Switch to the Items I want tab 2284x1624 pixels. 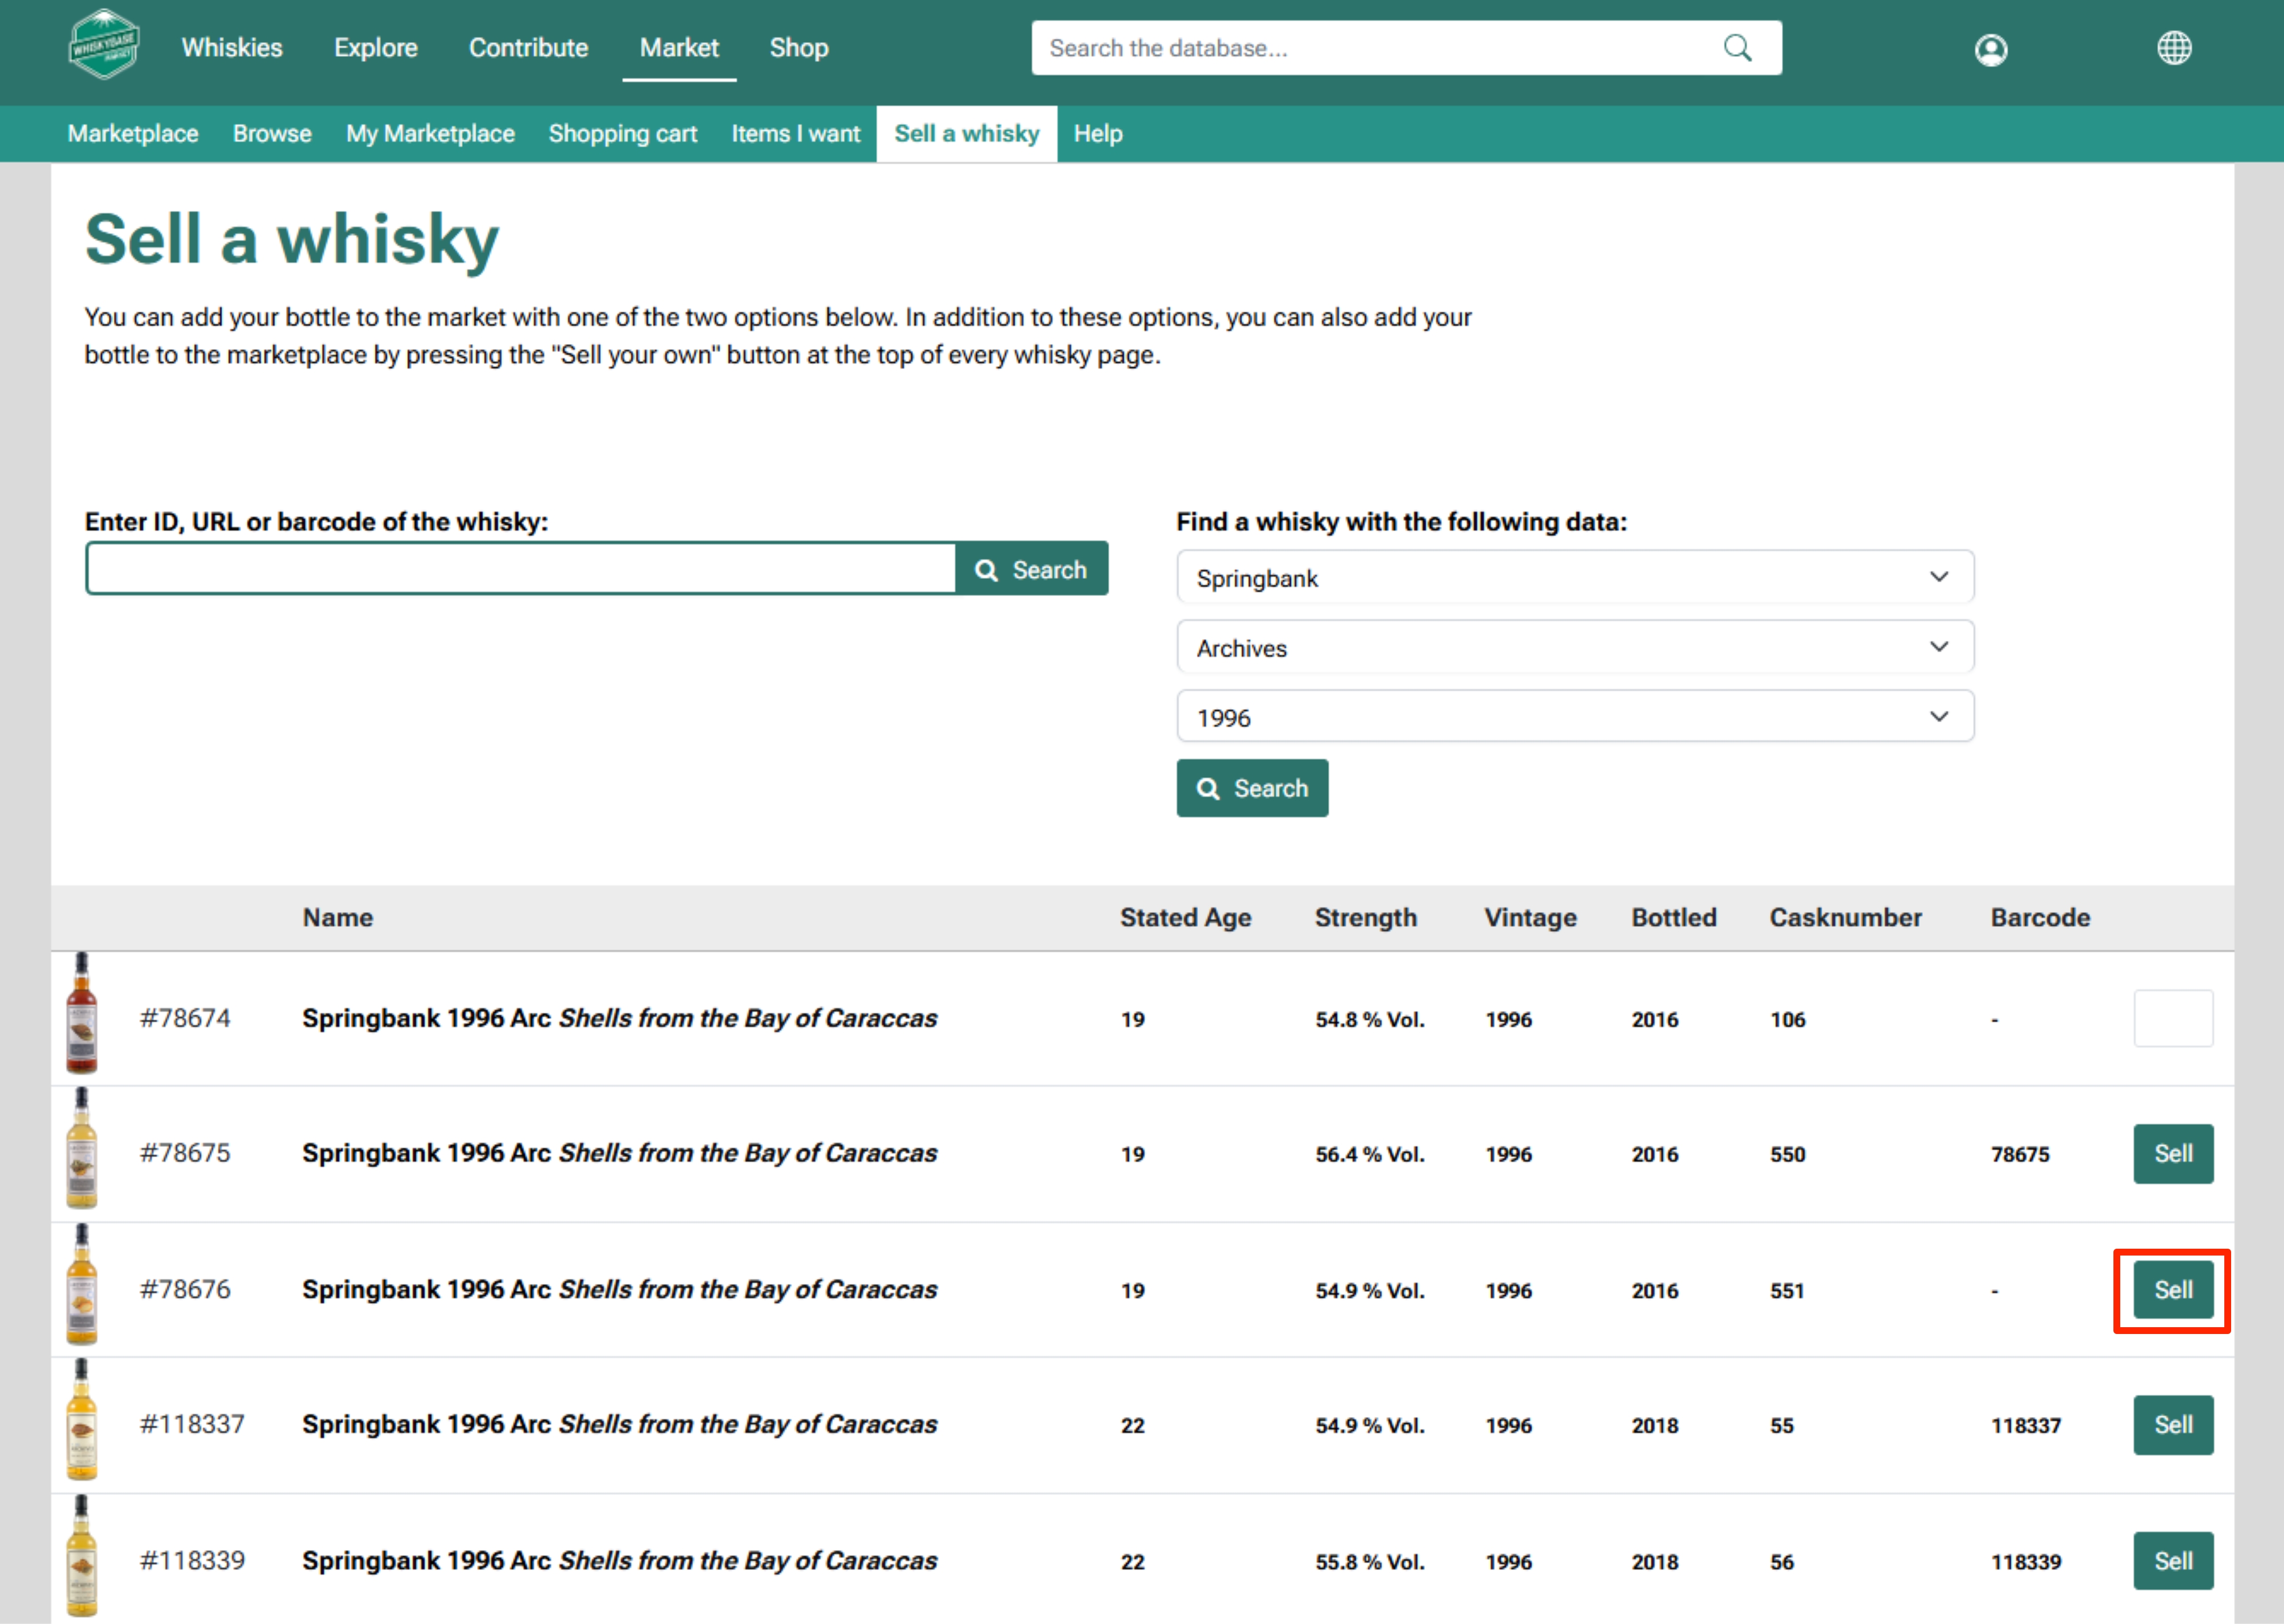[x=795, y=134]
